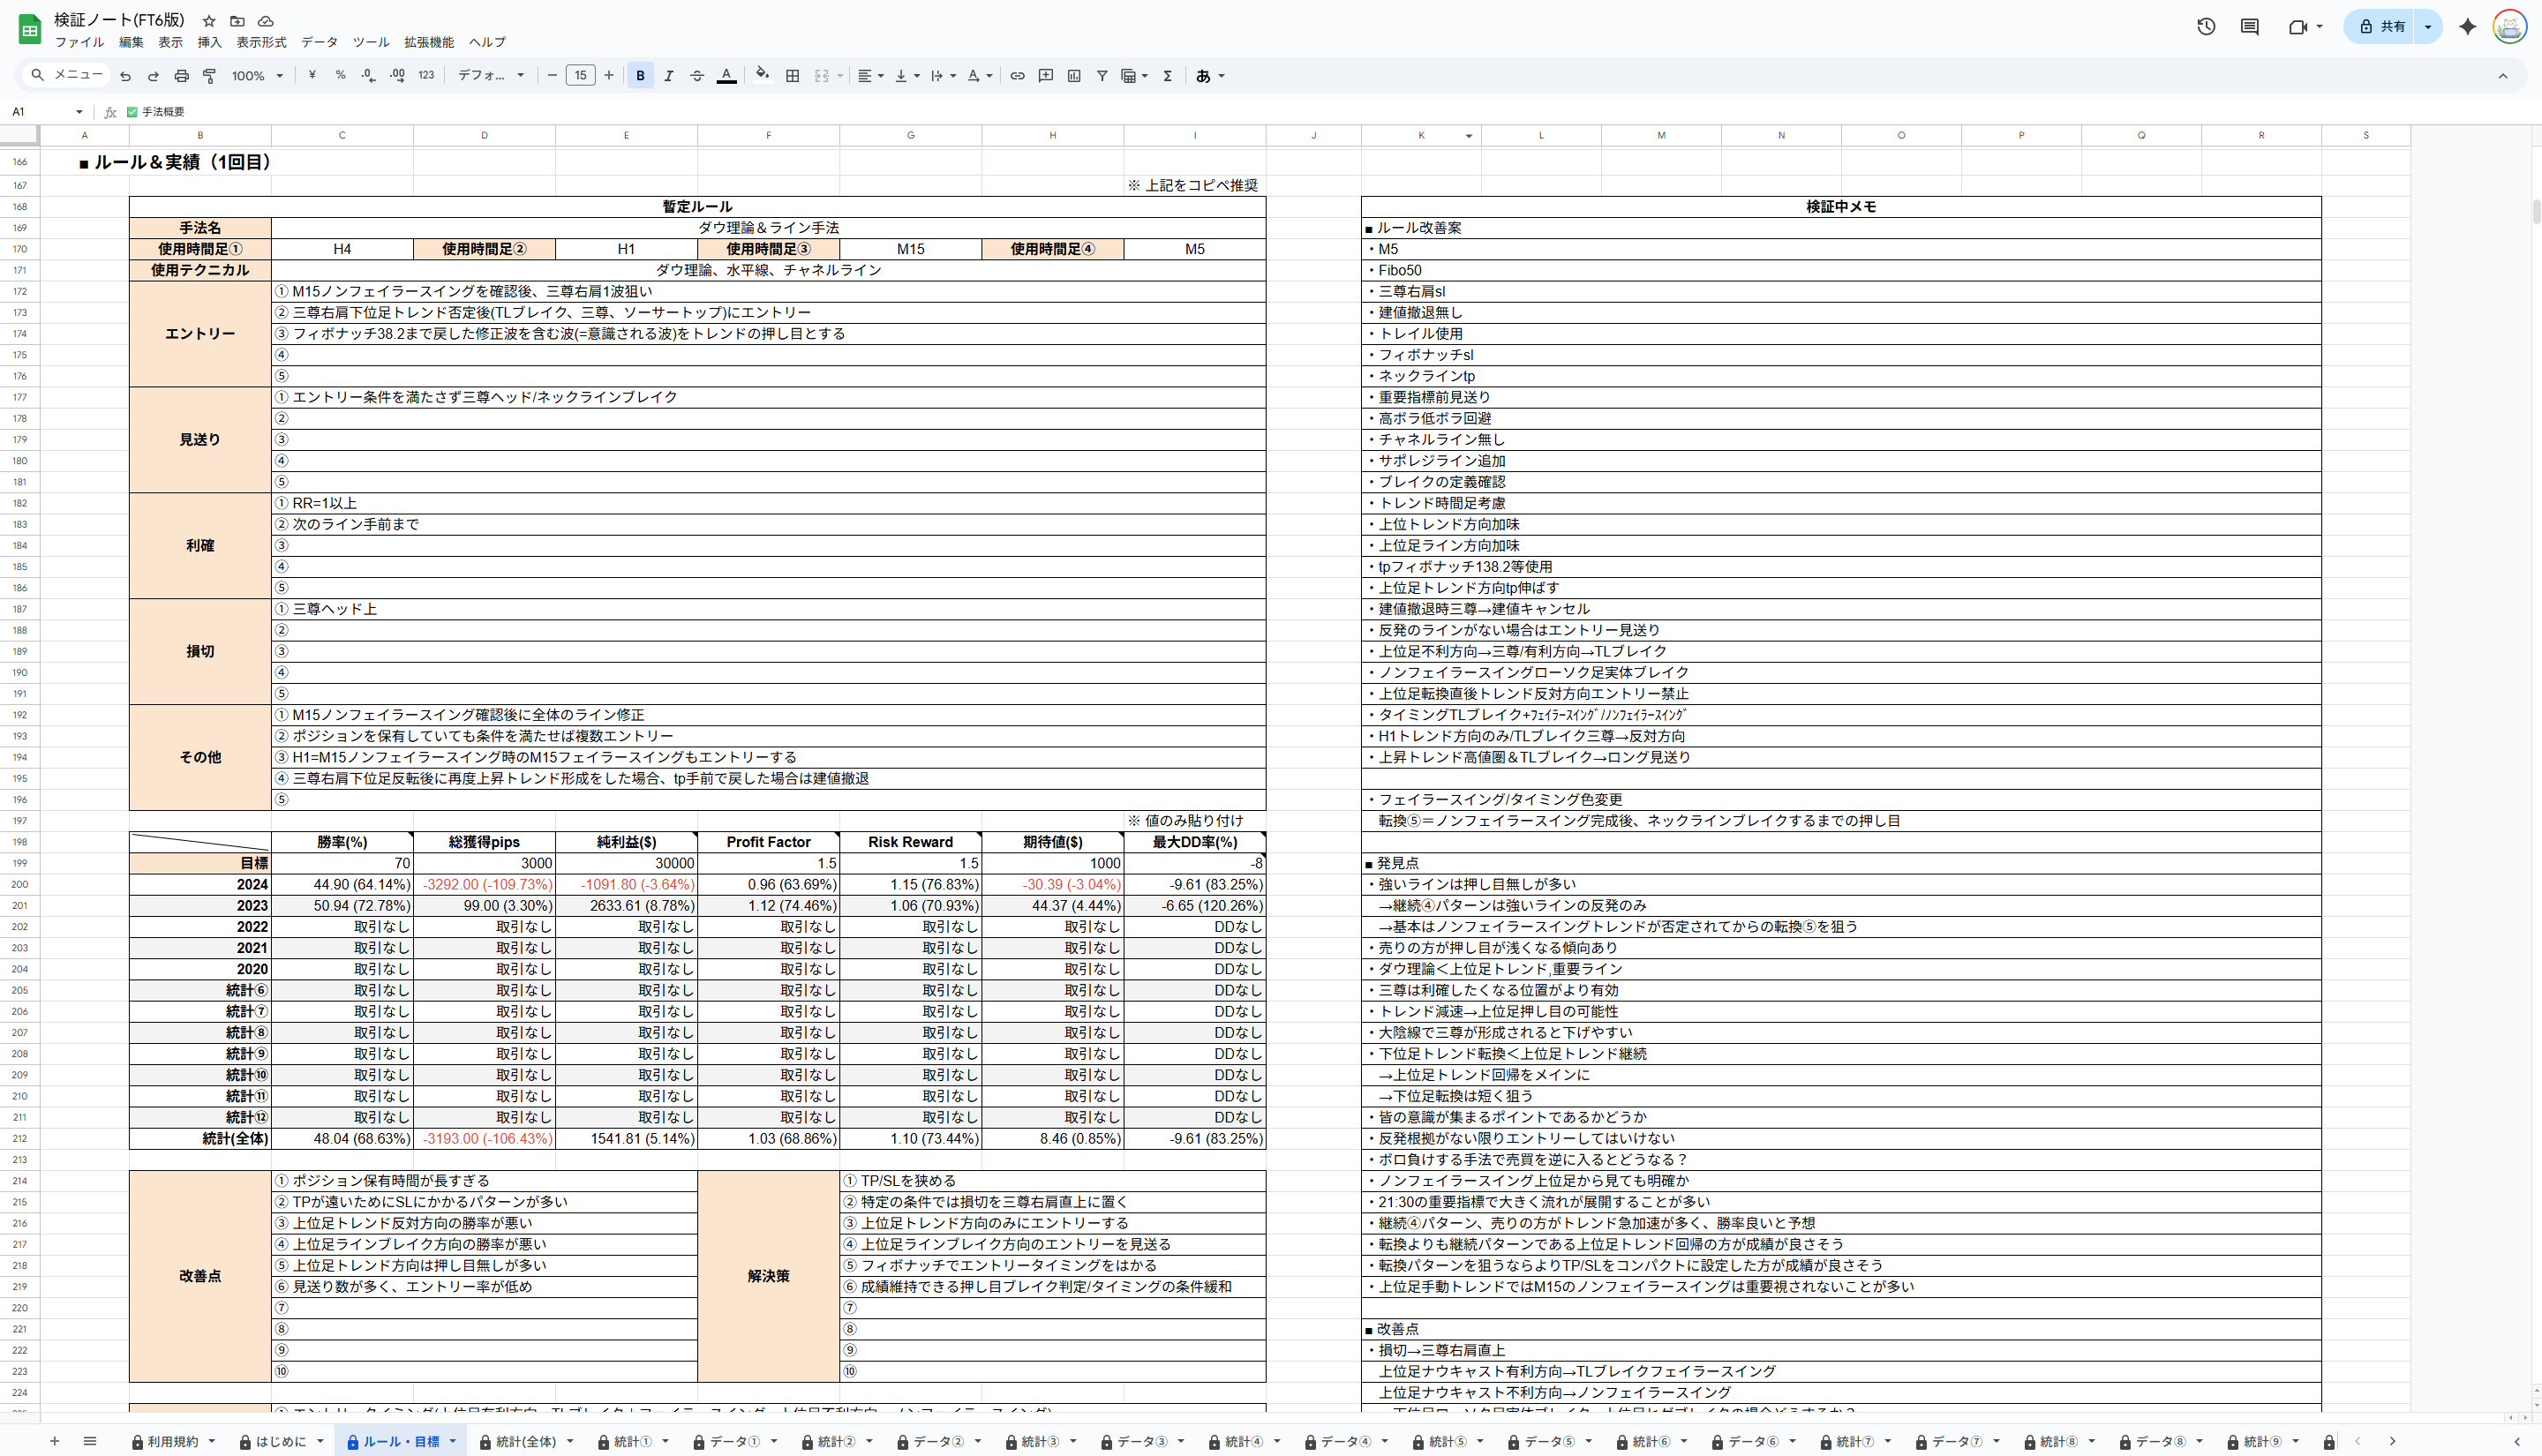The image size is (2542, 1456).
Task: Switch to the 統計(全体) sheet tab
Action: (x=525, y=1441)
